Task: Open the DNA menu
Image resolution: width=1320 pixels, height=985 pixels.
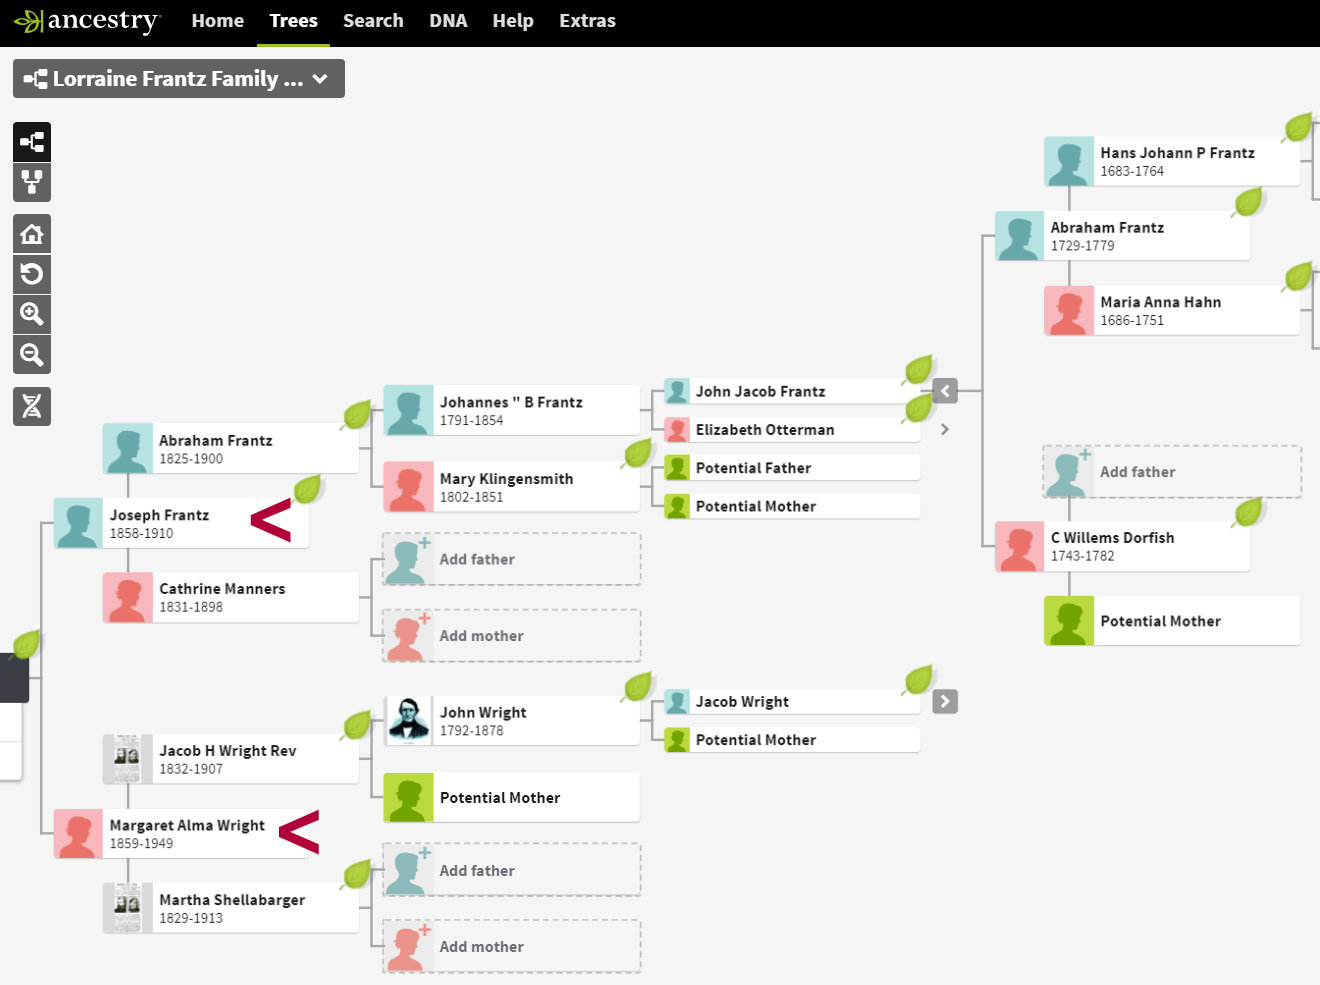Action: 448,21
